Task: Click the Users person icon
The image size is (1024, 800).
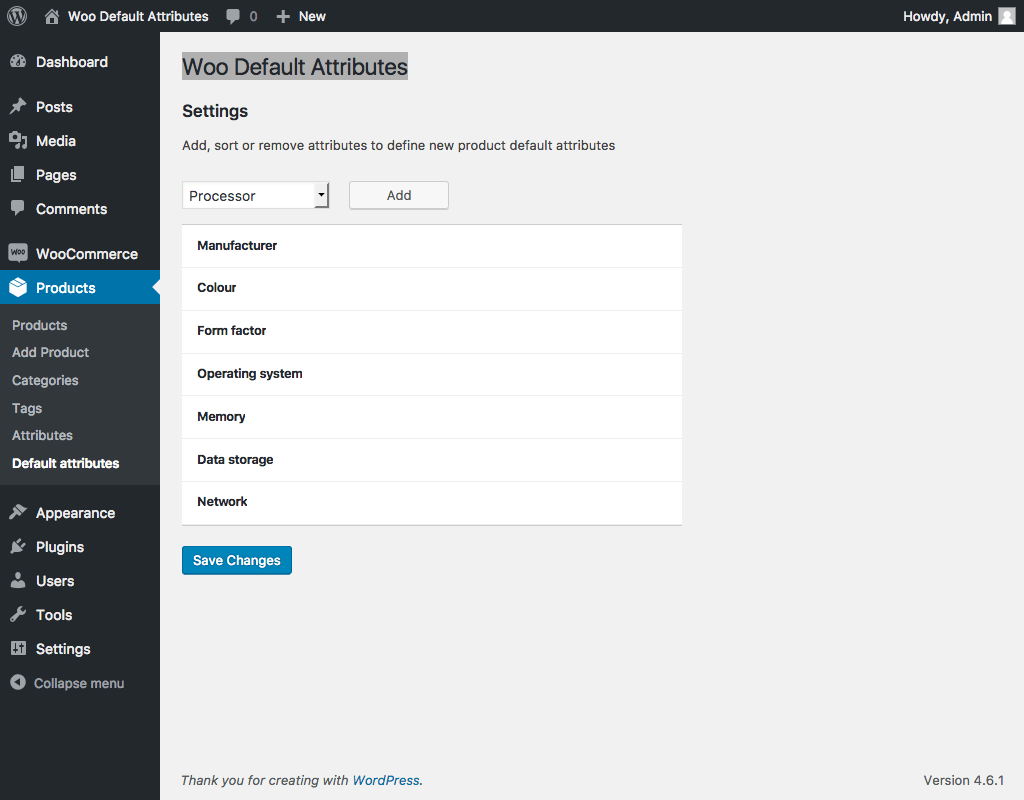Action: [18, 581]
